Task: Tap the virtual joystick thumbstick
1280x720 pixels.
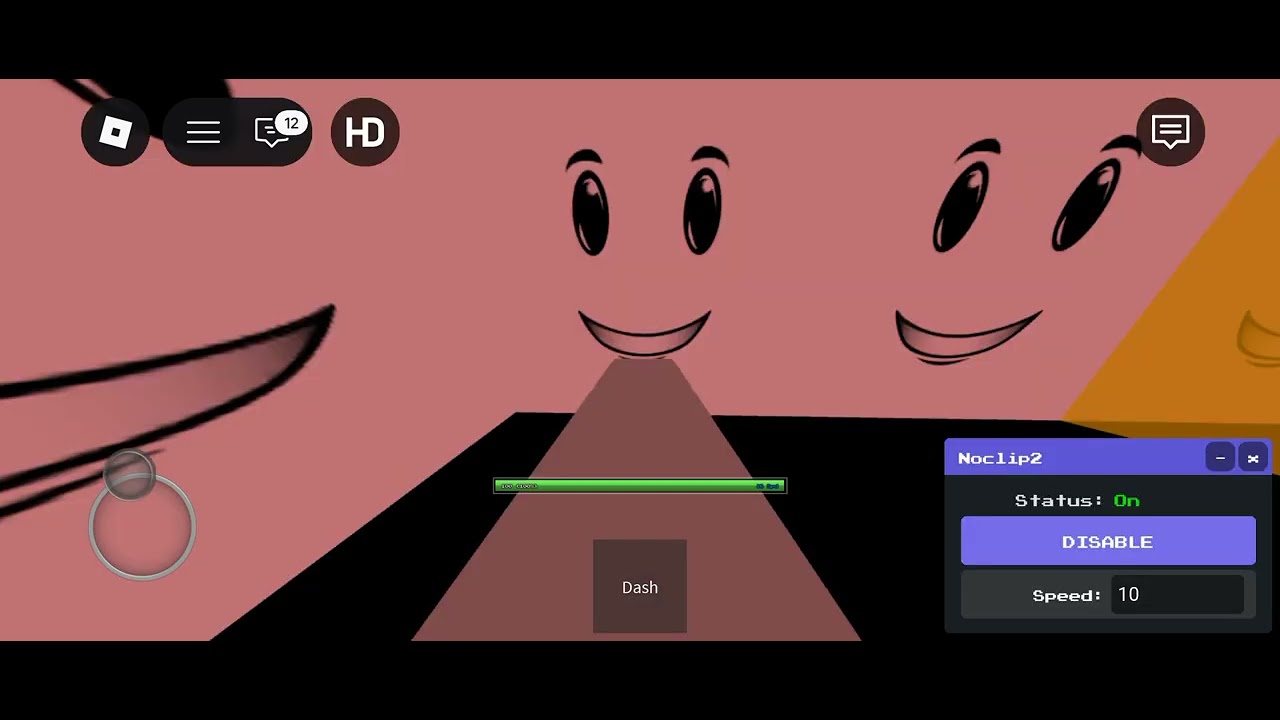Action: (x=130, y=476)
